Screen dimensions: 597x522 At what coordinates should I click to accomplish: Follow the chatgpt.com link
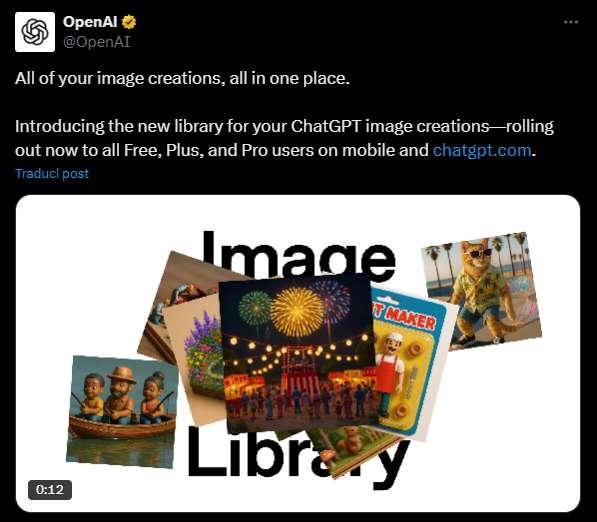click(482, 150)
